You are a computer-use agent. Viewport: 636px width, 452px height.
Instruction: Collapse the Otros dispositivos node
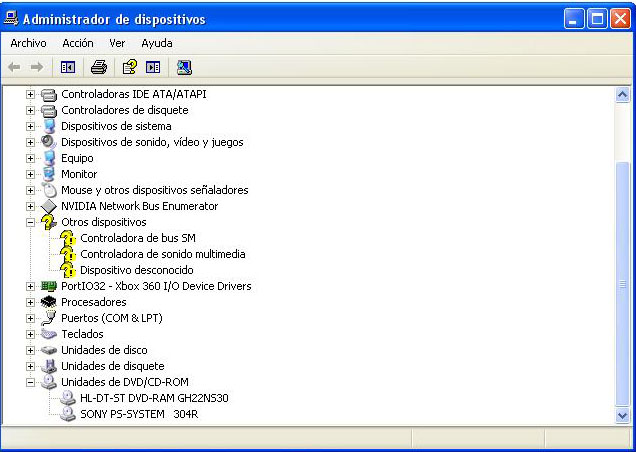[30, 222]
